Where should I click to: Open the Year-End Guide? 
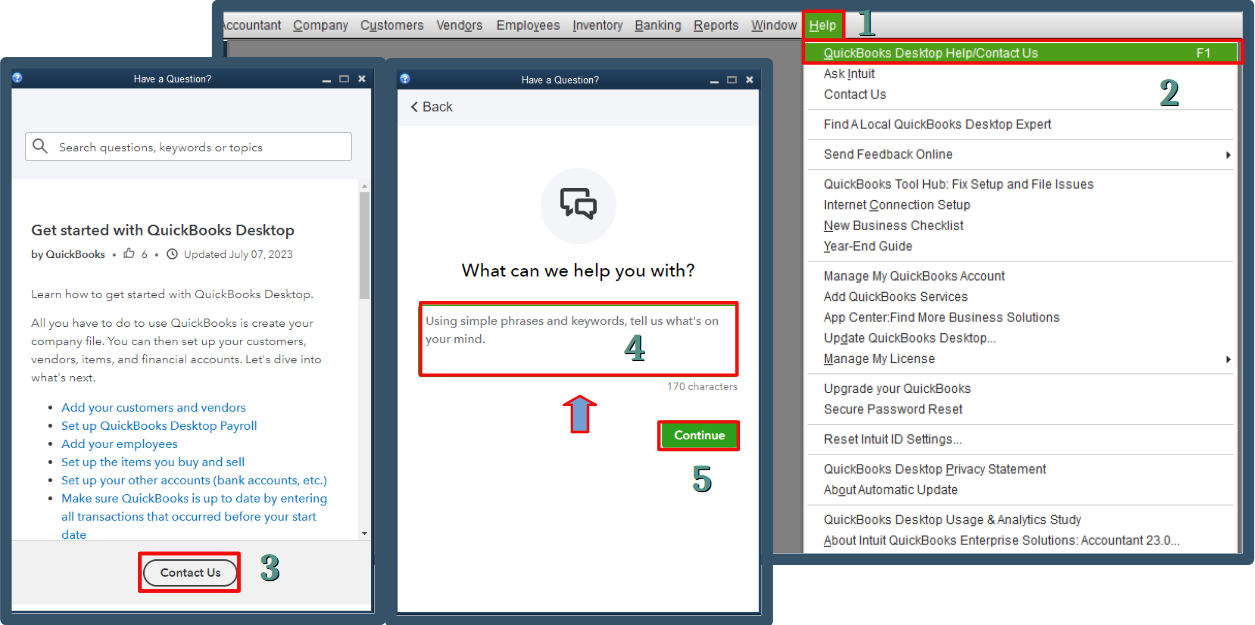(868, 246)
